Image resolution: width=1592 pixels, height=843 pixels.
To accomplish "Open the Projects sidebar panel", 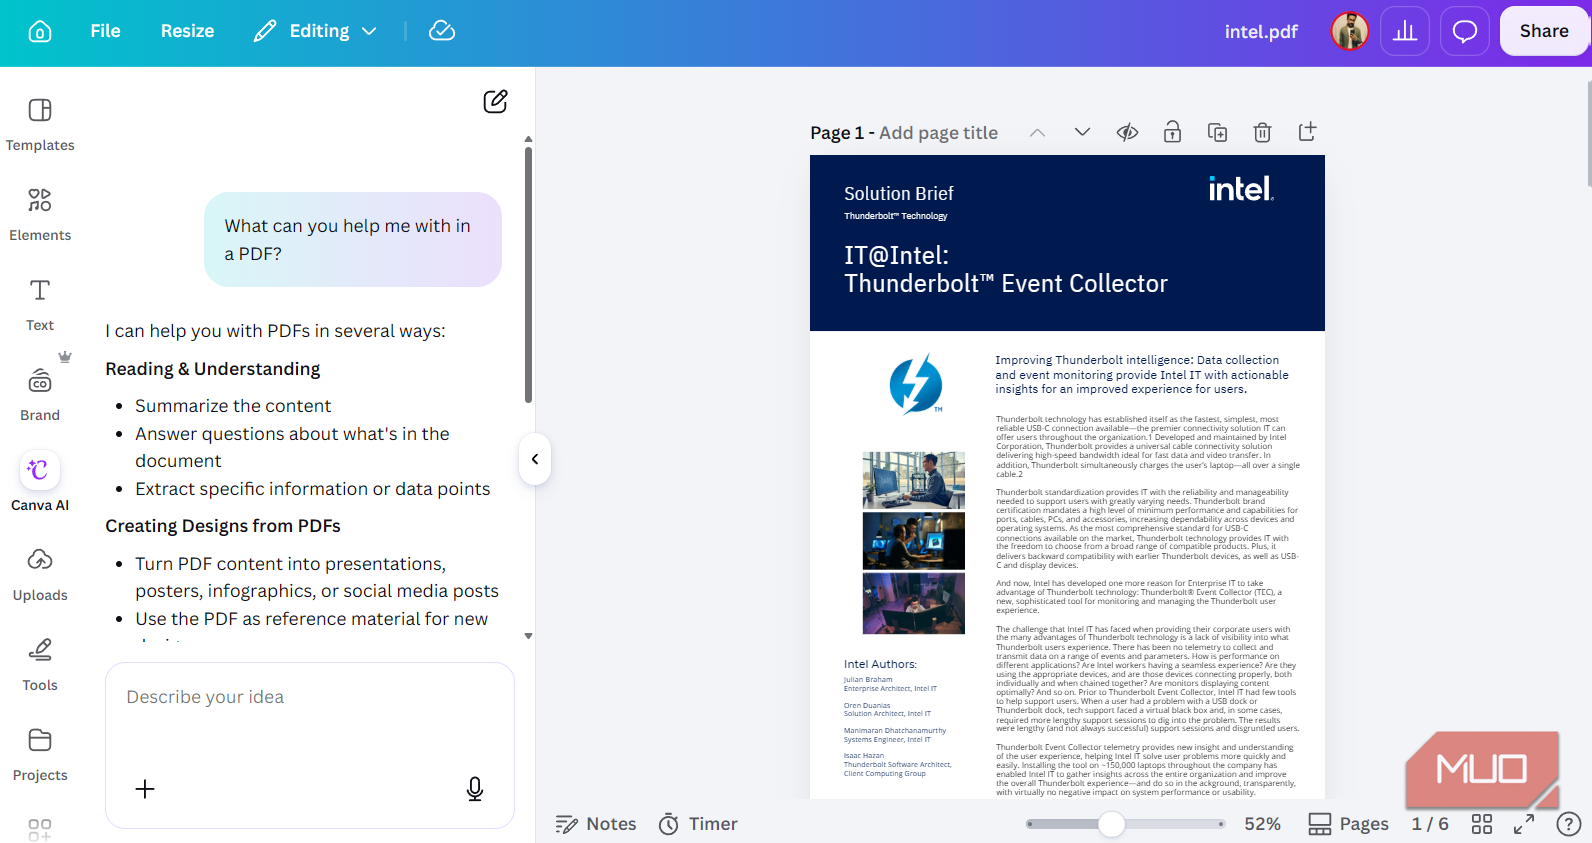I will [x=40, y=754].
